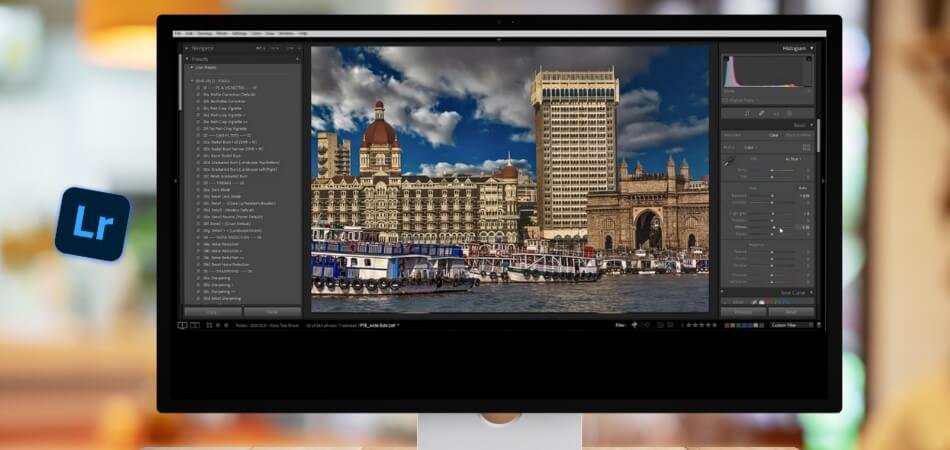Set treatment to Color
950x450 pixels.
pos(774,135)
